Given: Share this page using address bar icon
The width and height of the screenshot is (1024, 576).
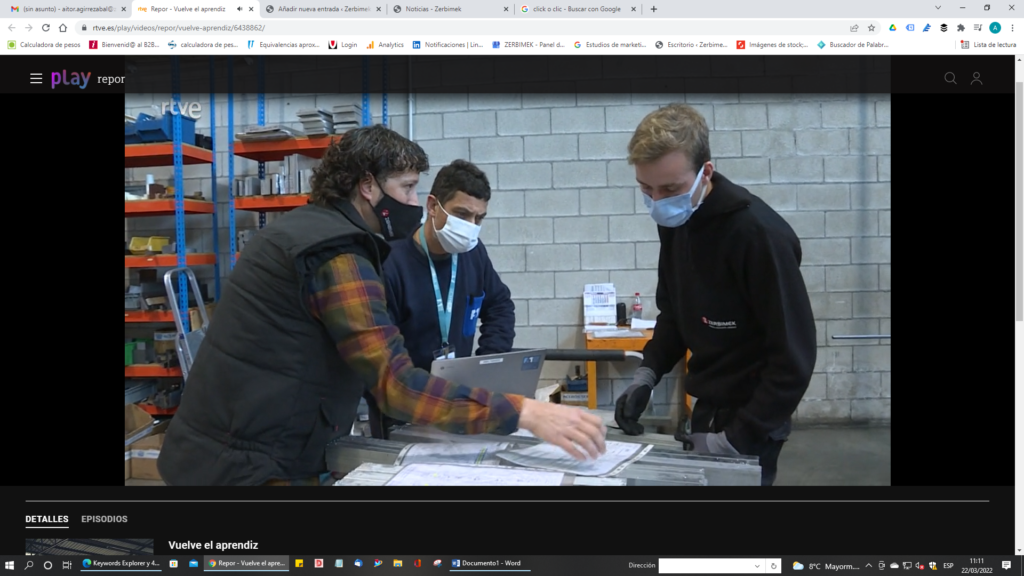Looking at the screenshot, I should coord(854,28).
